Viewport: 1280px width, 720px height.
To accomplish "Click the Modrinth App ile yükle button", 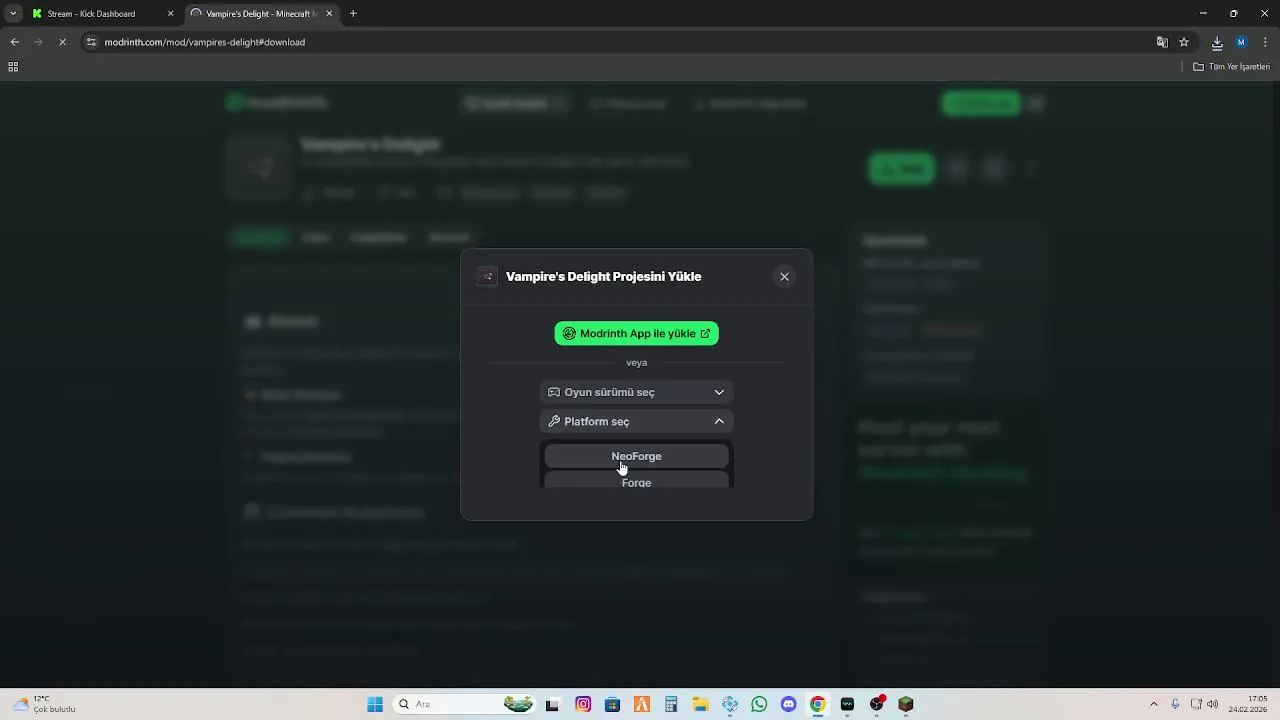I will tap(636, 333).
